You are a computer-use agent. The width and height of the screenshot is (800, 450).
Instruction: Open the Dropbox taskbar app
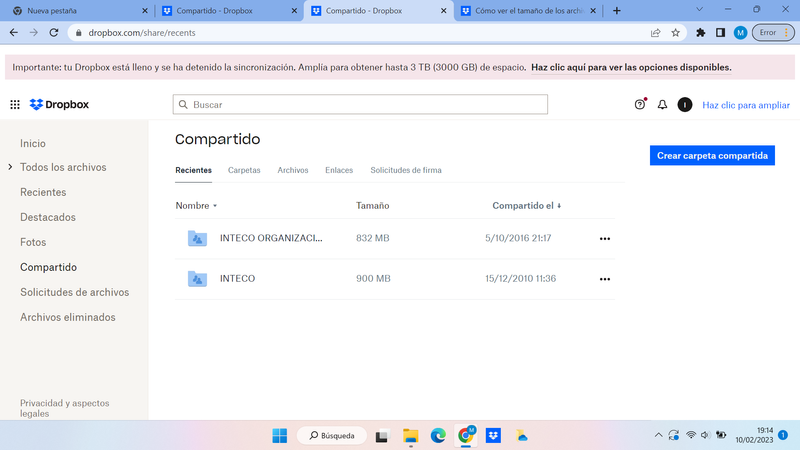[493, 436]
